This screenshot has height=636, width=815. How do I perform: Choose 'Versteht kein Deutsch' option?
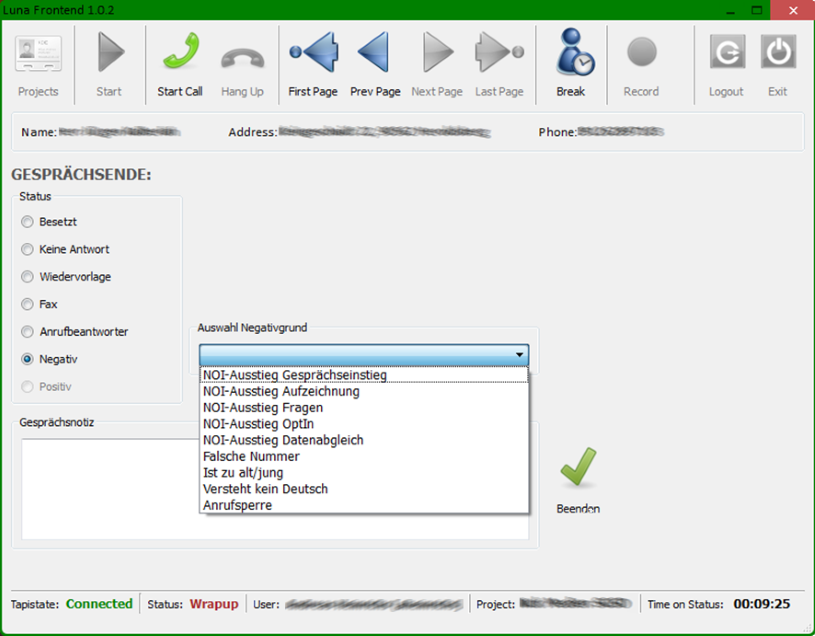[265, 489]
